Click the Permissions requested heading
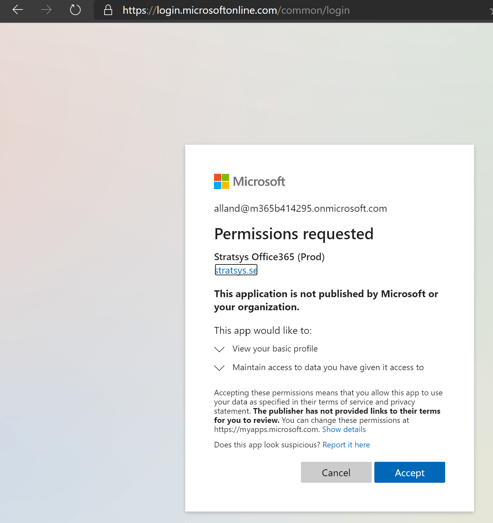This screenshot has height=523, width=493. tap(294, 233)
